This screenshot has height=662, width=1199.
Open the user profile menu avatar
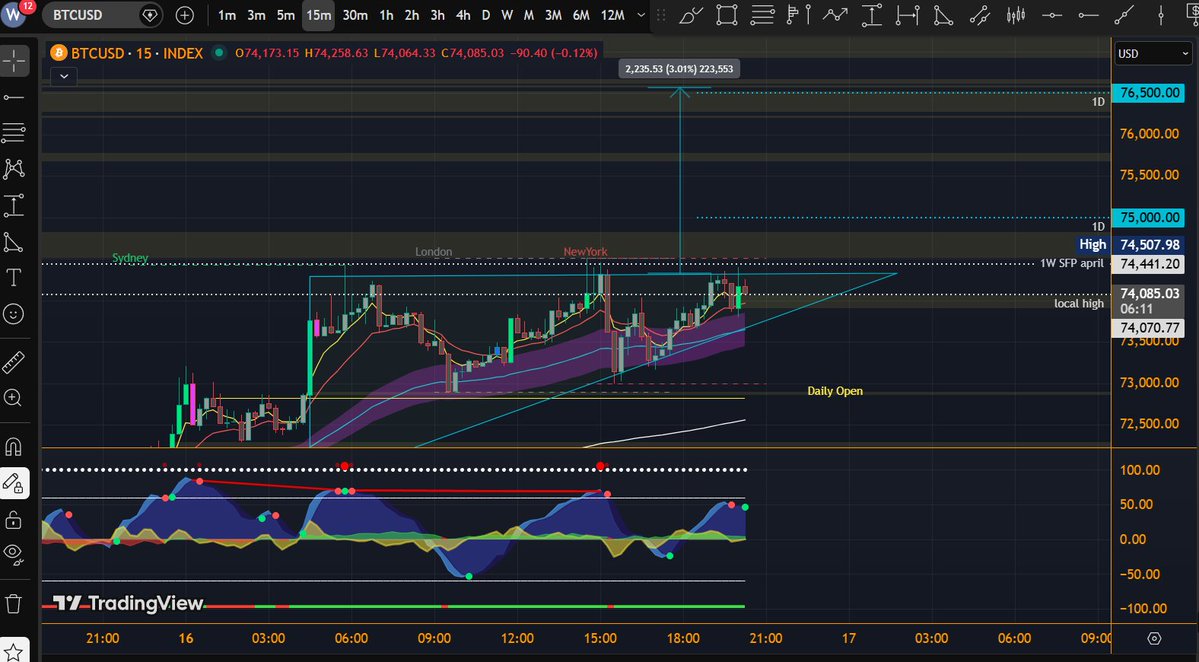14,15
